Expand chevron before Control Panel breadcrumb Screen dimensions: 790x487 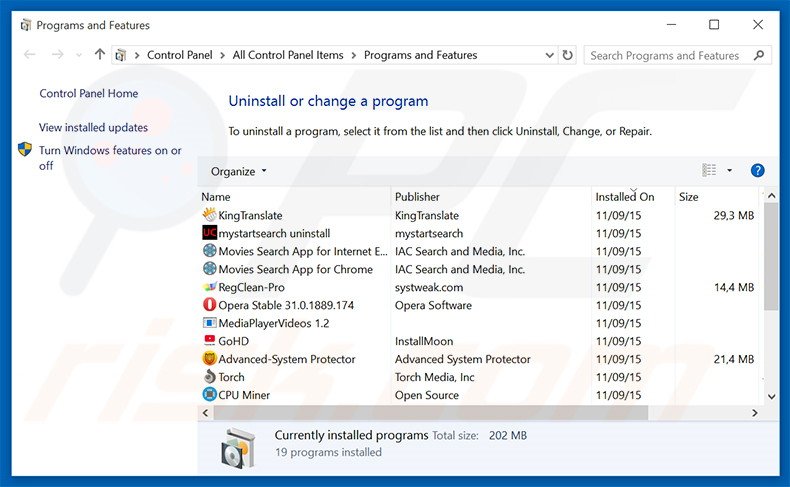point(137,55)
